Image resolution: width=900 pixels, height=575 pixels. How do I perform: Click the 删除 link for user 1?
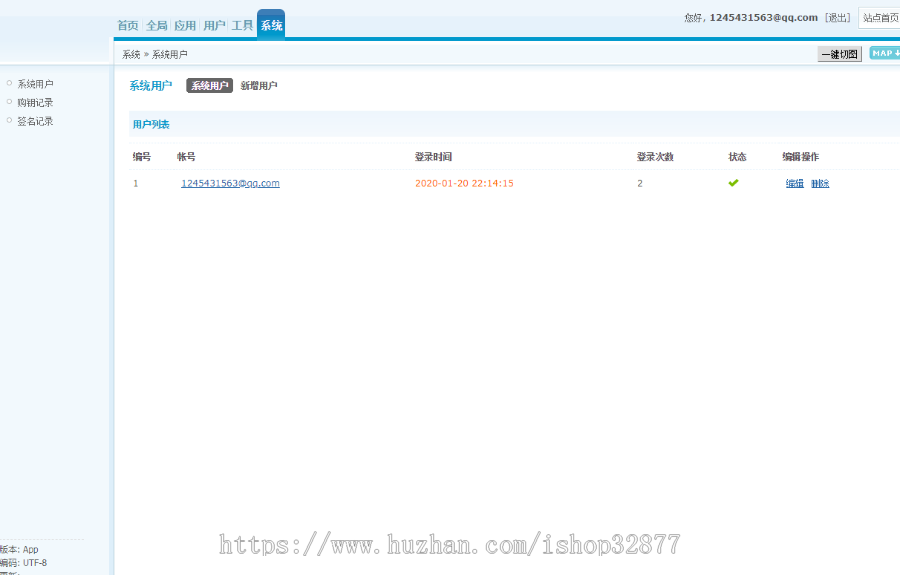click(x=820, y=183)
